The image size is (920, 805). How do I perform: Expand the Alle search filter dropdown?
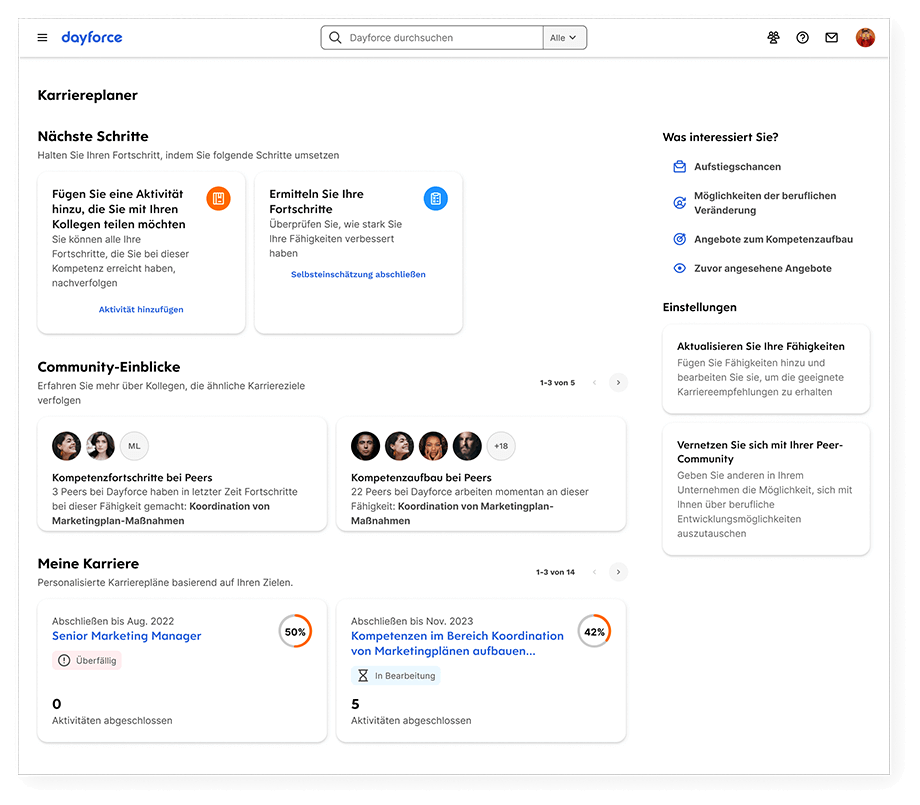pyautogui.click(x=564, y=38)
